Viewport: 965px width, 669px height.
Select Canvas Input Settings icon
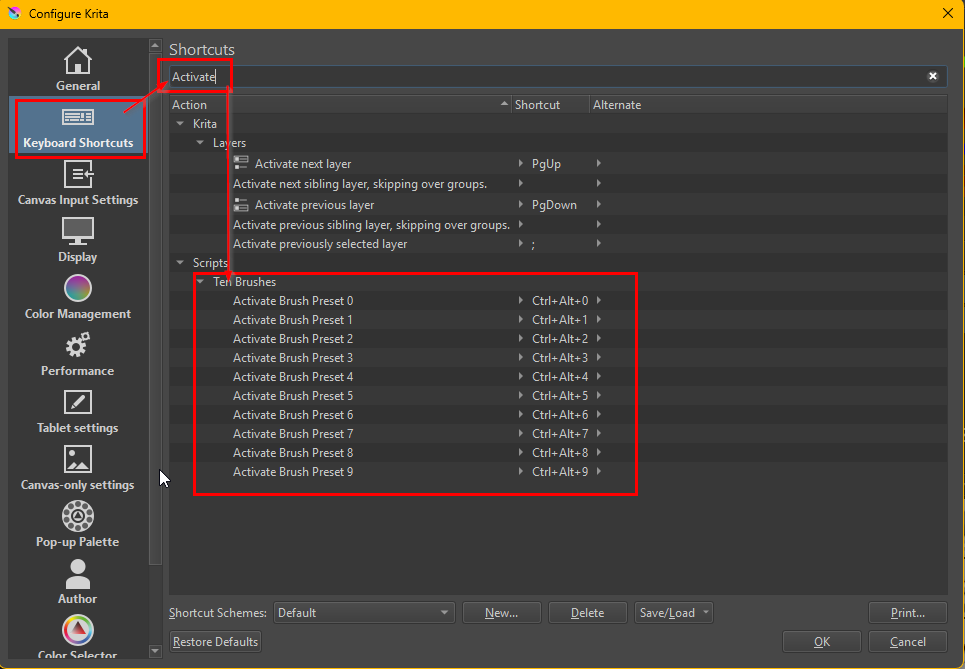[x=78, y=183]
